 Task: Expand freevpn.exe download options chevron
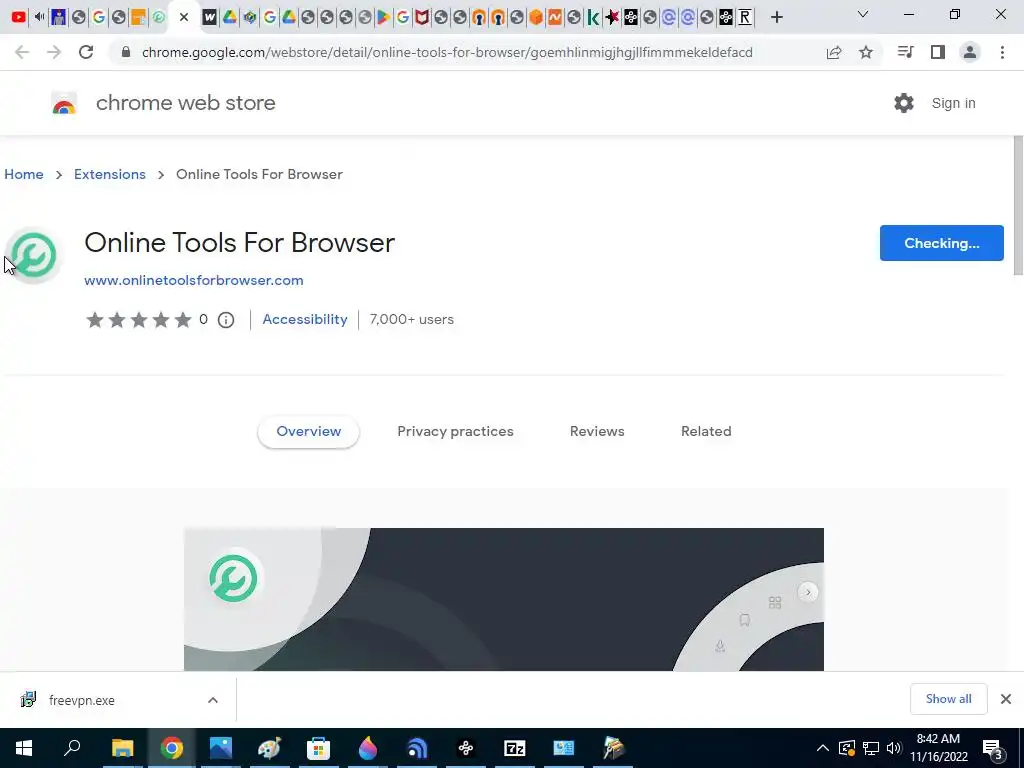[x=213, y=700]
